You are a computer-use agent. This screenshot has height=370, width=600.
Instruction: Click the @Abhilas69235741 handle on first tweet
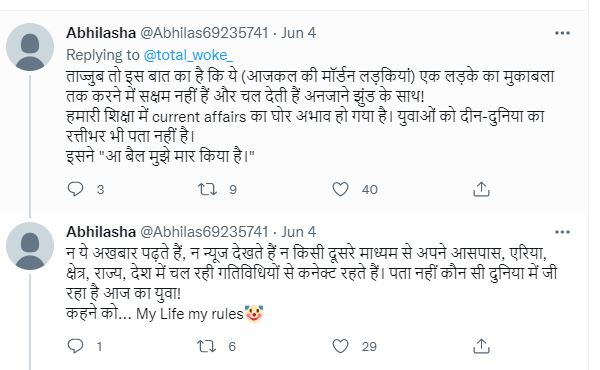click(204, 33)
